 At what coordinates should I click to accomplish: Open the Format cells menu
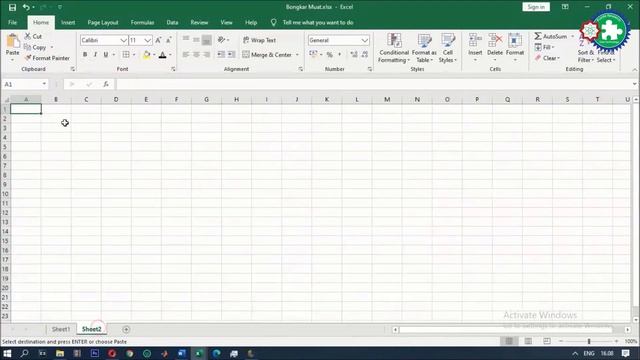(515, 48)
